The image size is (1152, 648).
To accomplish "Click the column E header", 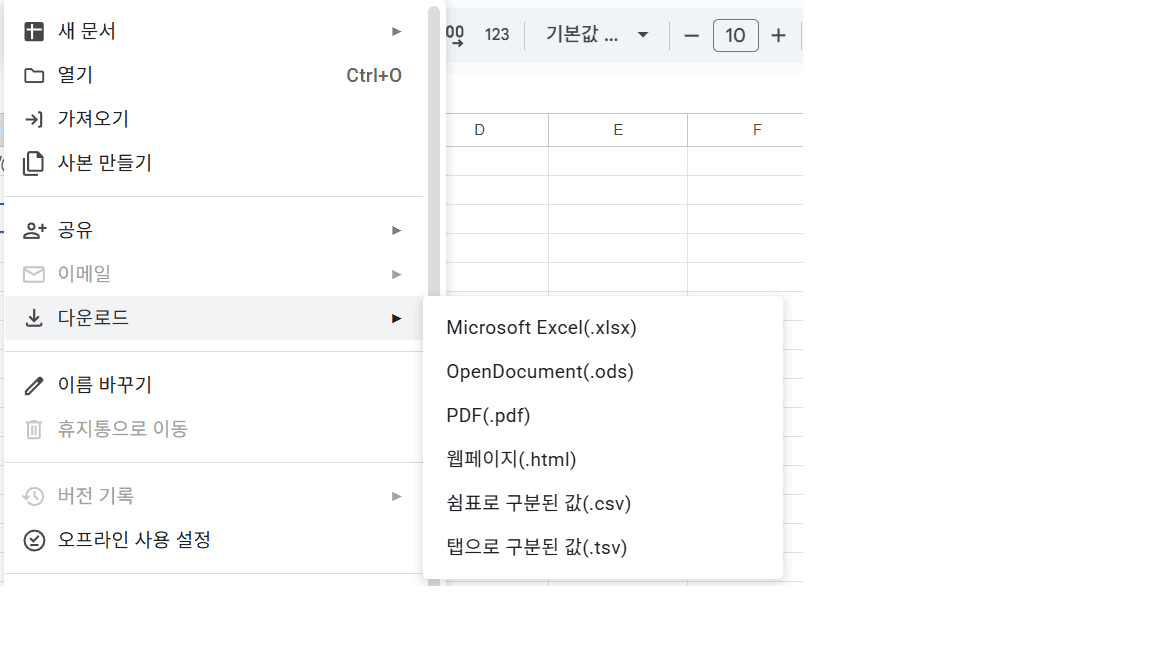I will [617, 129].
